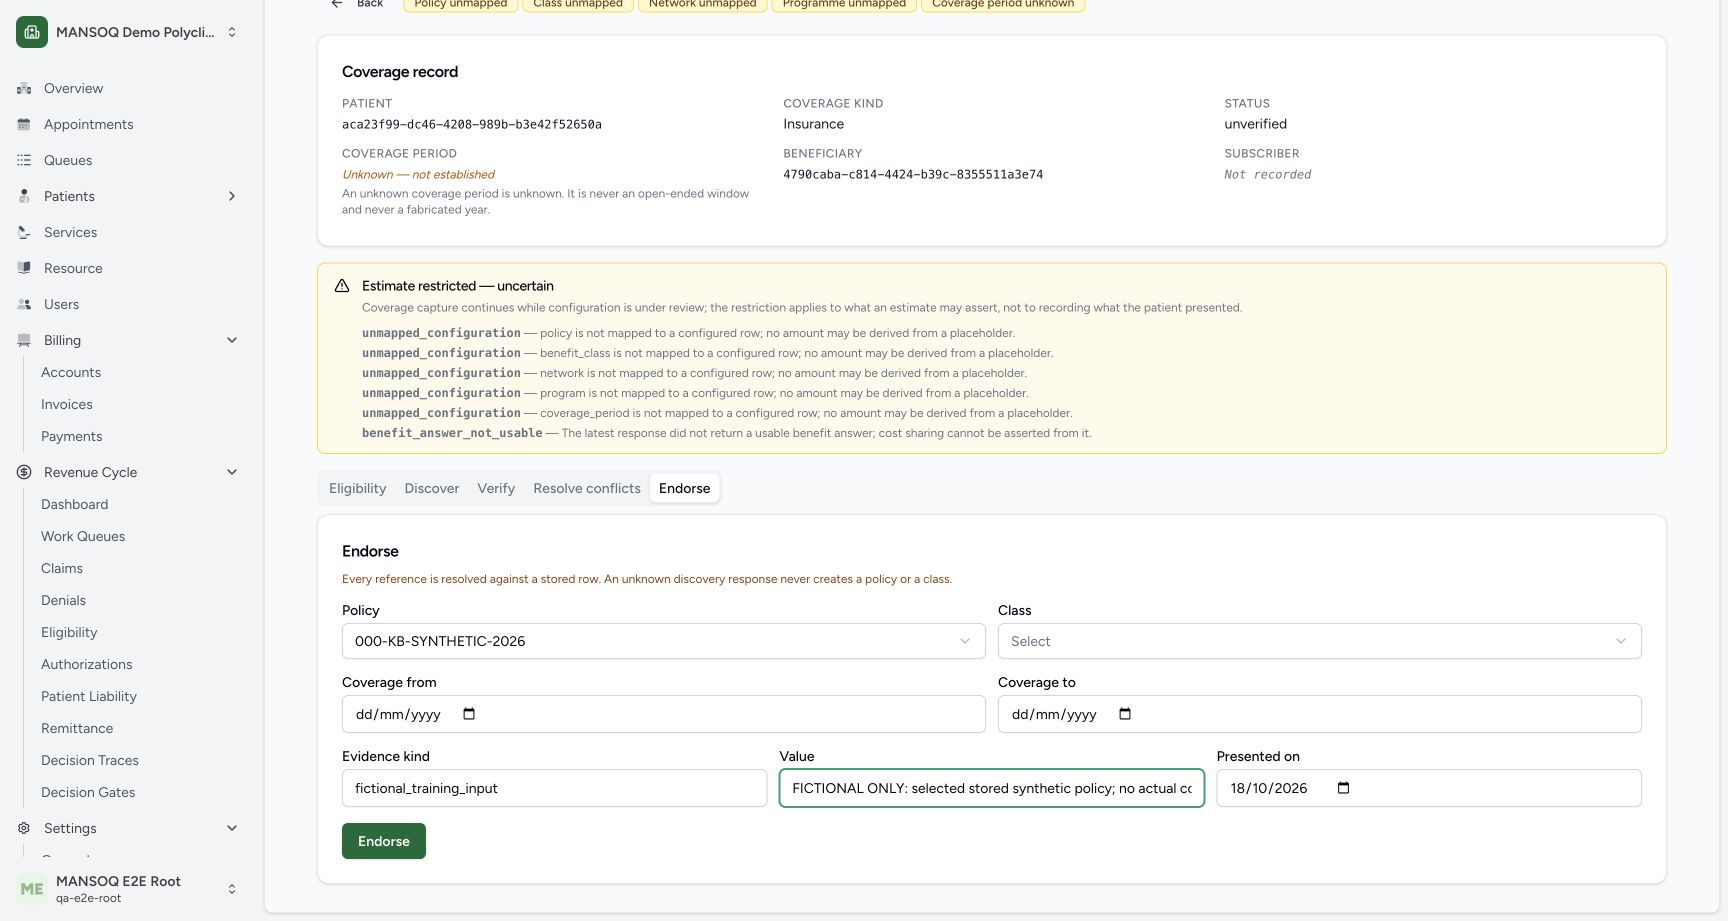Click the Settings gear icon
Screen dimensions: 1728x921
click(x=24, y=828)
